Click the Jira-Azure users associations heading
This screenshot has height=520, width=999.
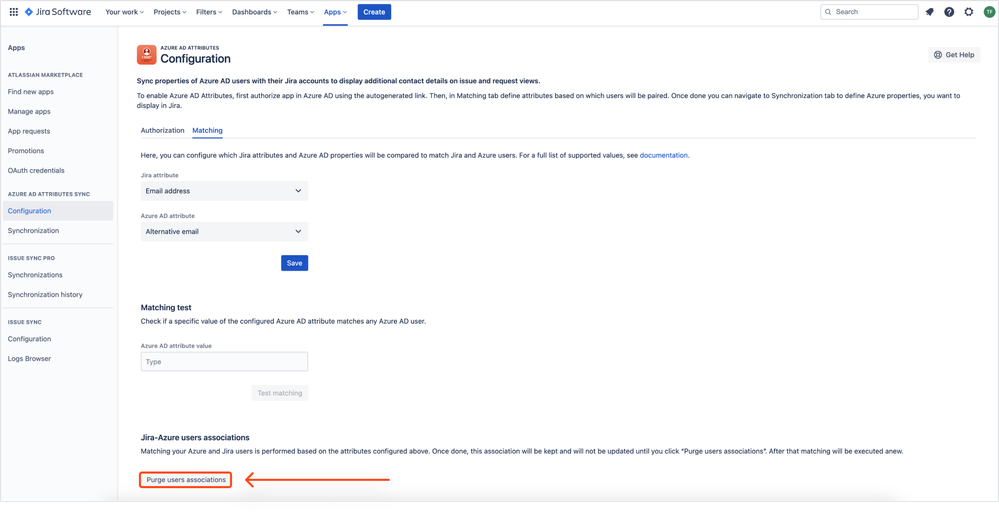coord(195,438)
